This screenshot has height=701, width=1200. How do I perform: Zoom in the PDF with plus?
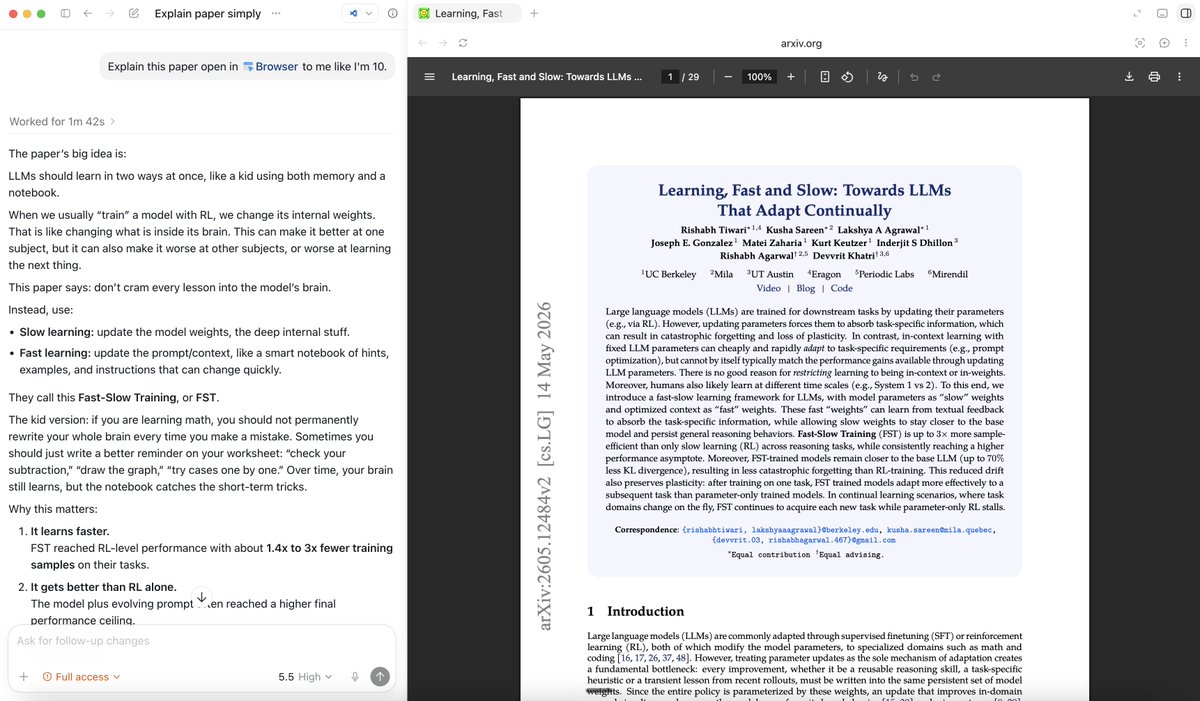[x=791, y=77]
